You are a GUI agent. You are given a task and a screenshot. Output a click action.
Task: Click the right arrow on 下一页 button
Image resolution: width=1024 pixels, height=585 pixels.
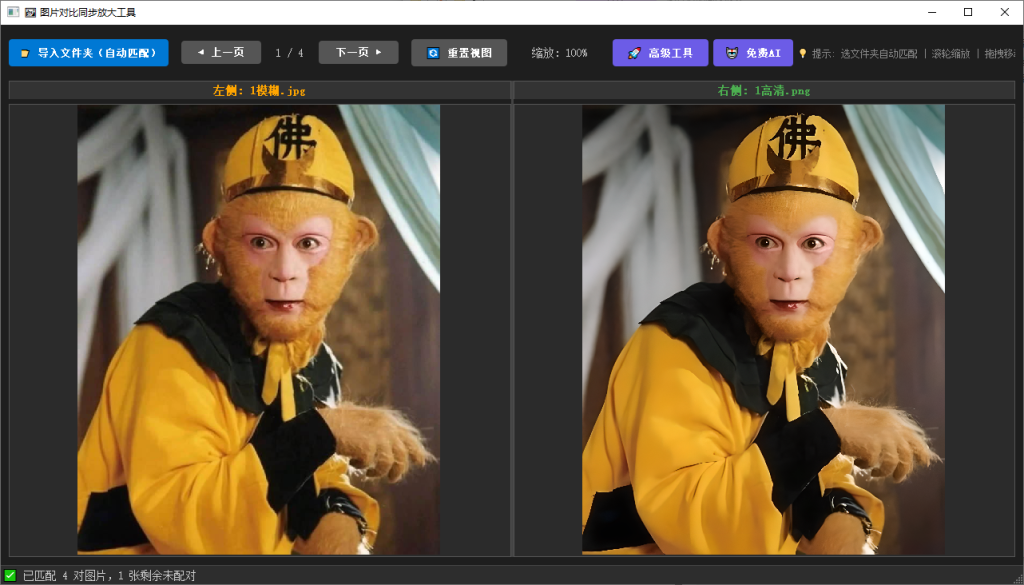tap(378, 52)
